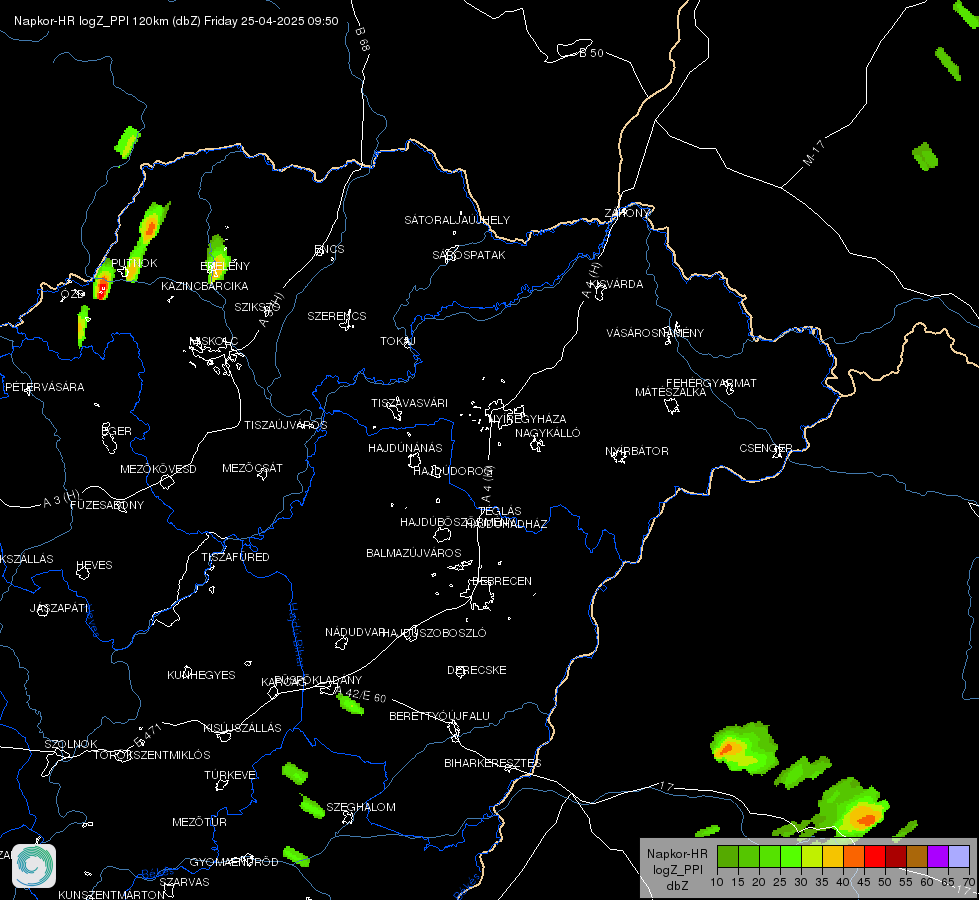
Task: Click the radar title and timestamp text
Action: pos(176,21)
